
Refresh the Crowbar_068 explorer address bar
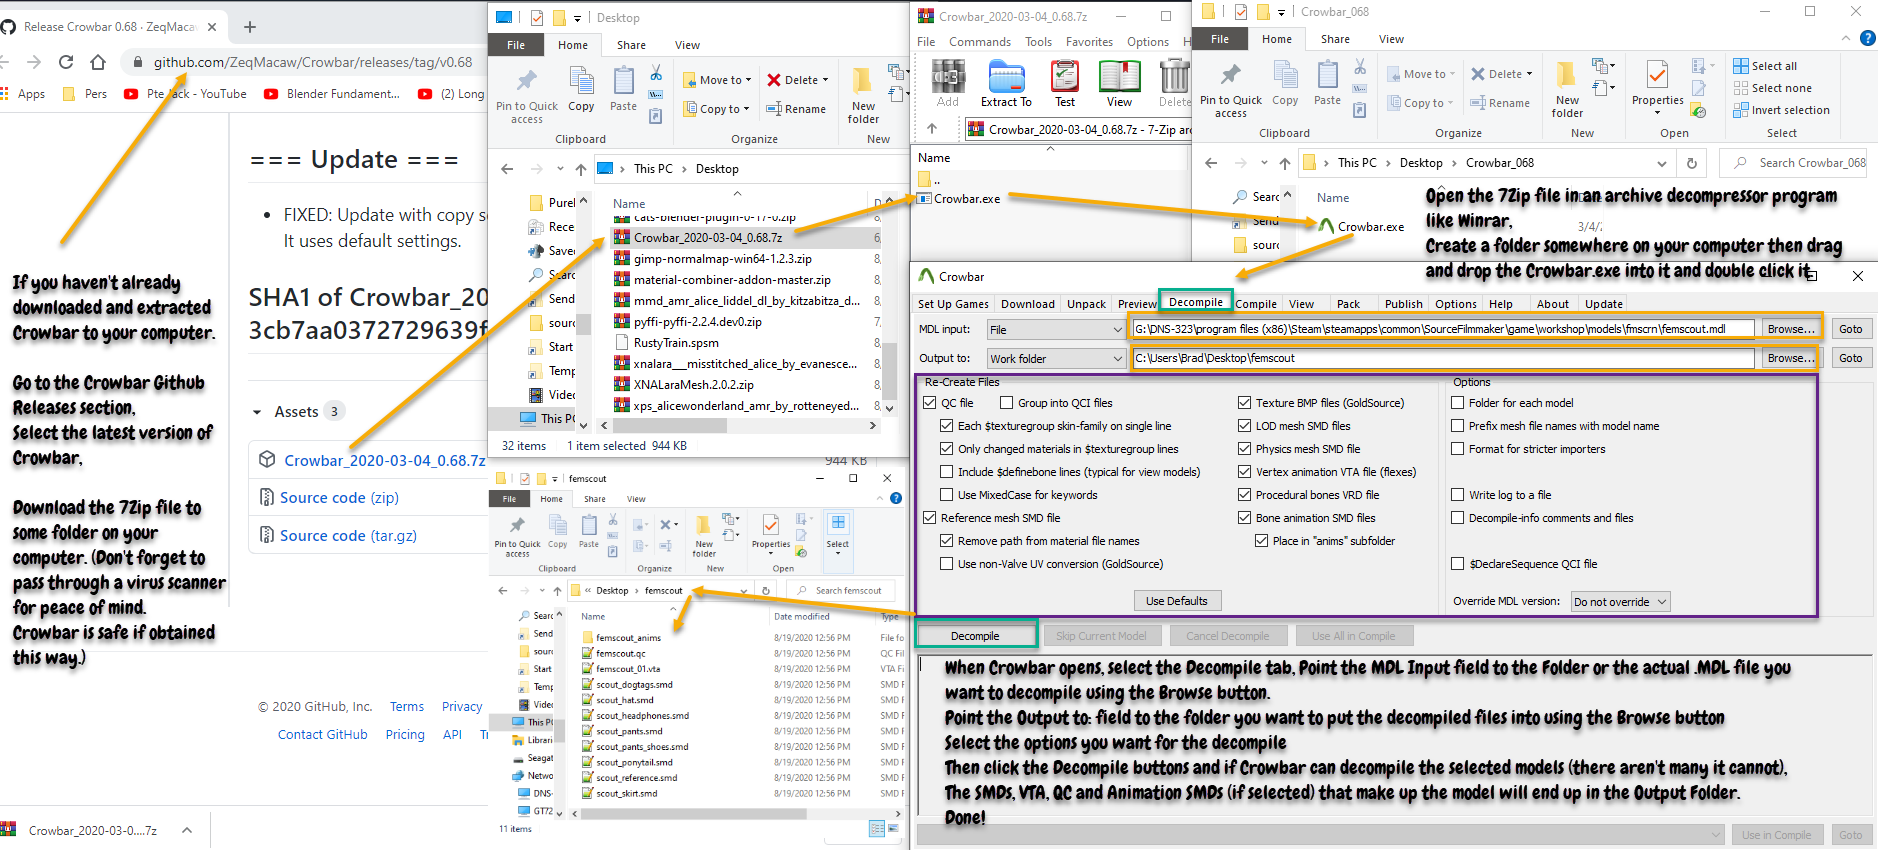point(1692,163)
